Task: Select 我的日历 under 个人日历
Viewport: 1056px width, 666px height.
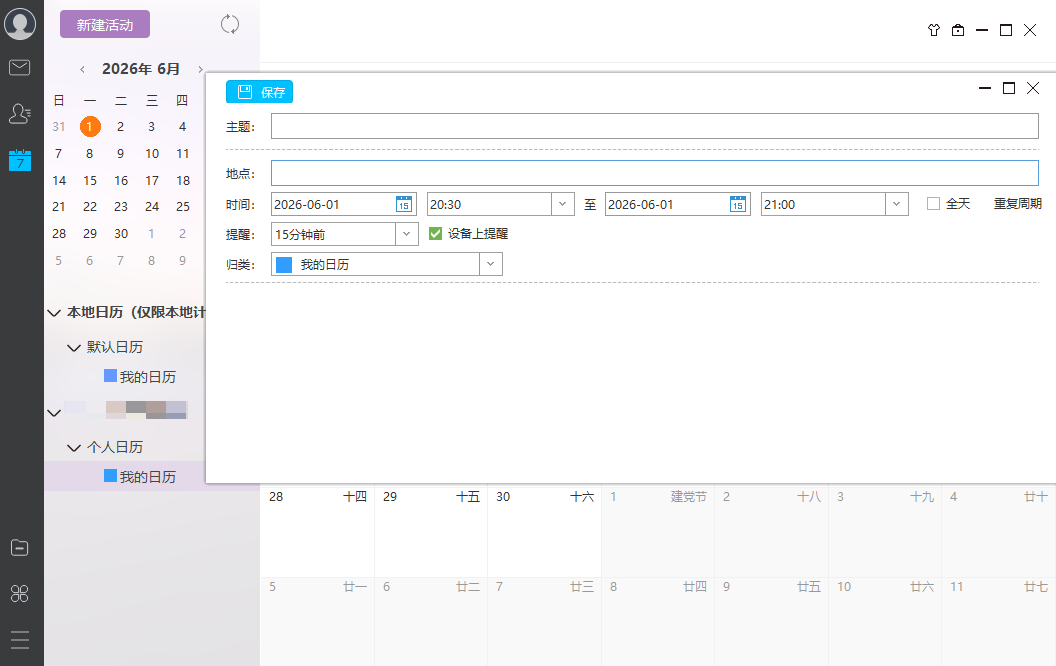Action: pyautogui.click(x=147, y=477)
